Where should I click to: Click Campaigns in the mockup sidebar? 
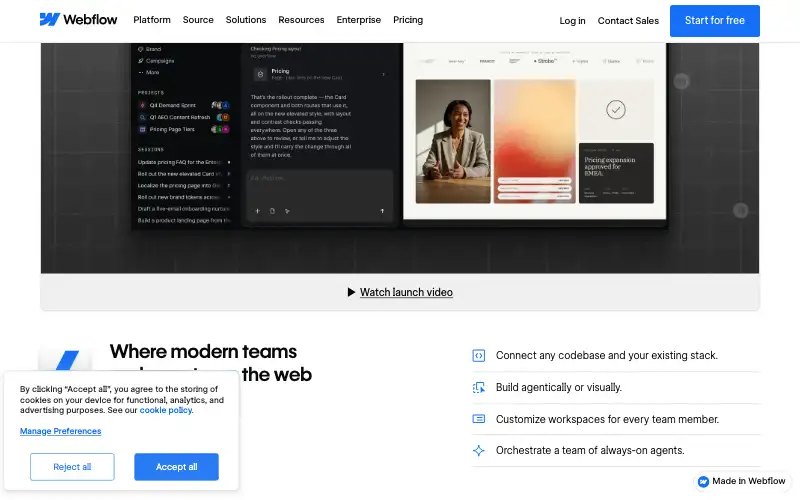(160, 61)
